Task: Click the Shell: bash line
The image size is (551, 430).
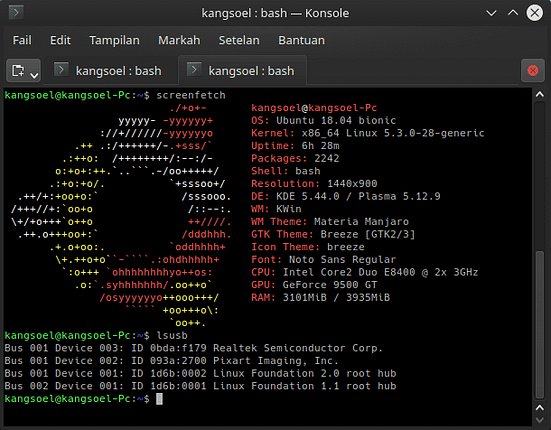Action: (x=286, y=171)
